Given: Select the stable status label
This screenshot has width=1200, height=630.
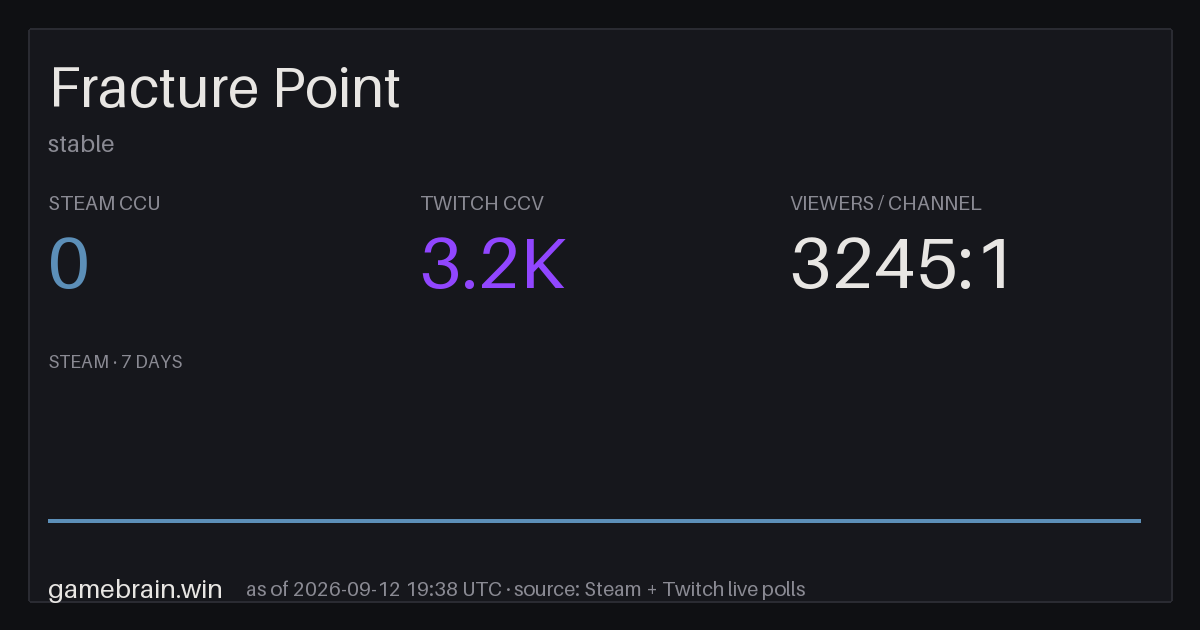Looking at the screenshot, I should [81, 144].
